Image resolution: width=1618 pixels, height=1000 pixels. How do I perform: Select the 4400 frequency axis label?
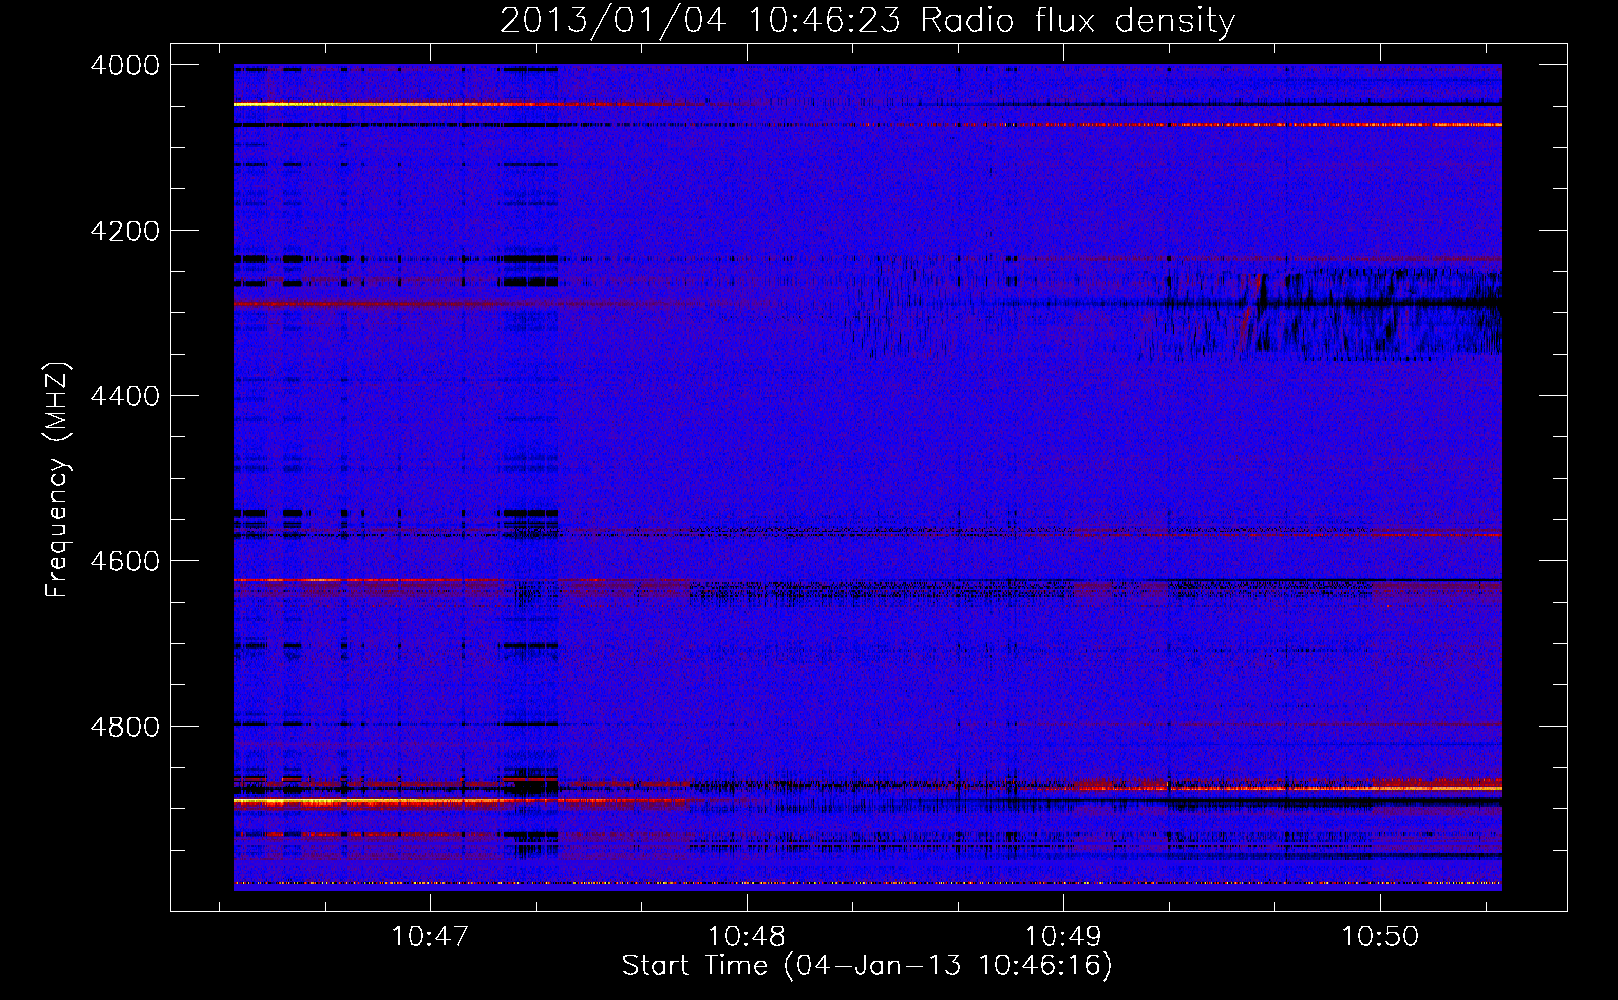pyautogui.click(x=125, y=396)
